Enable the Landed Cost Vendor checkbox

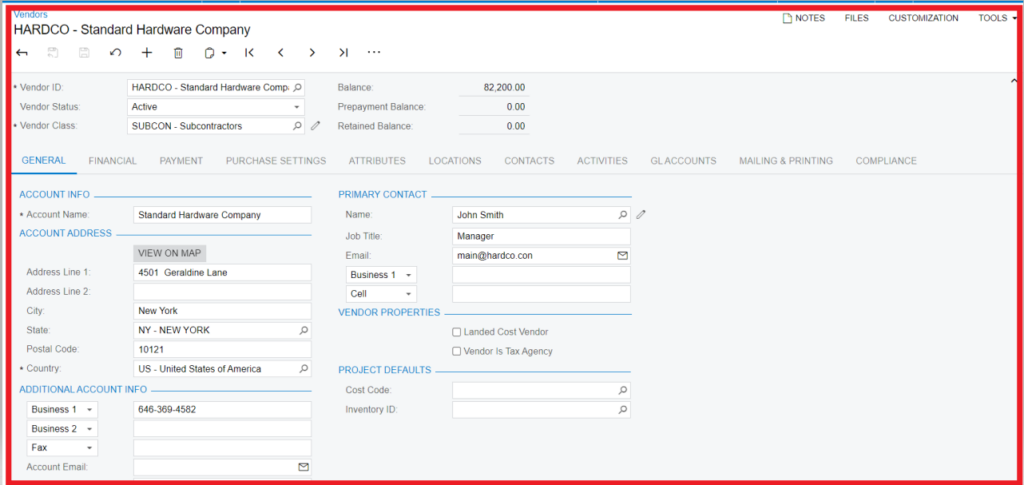pyautogui.click(x=457, y=332)
